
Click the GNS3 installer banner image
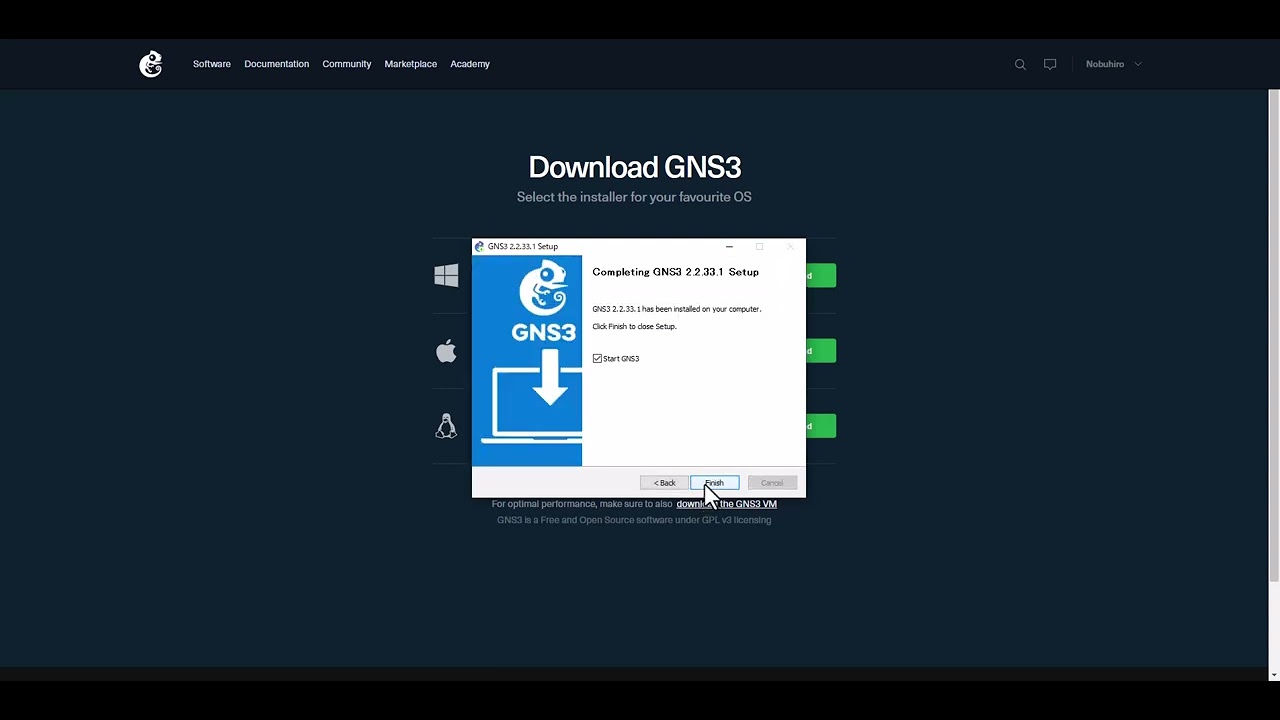527,361
